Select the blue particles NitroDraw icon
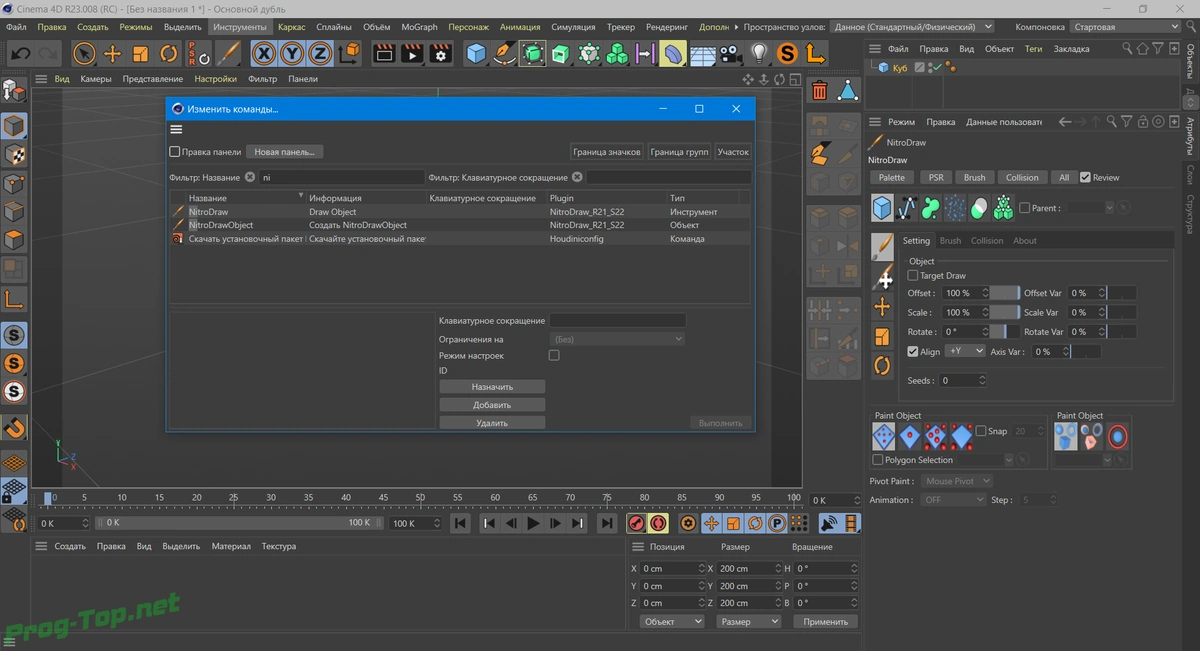 (955, 207)
